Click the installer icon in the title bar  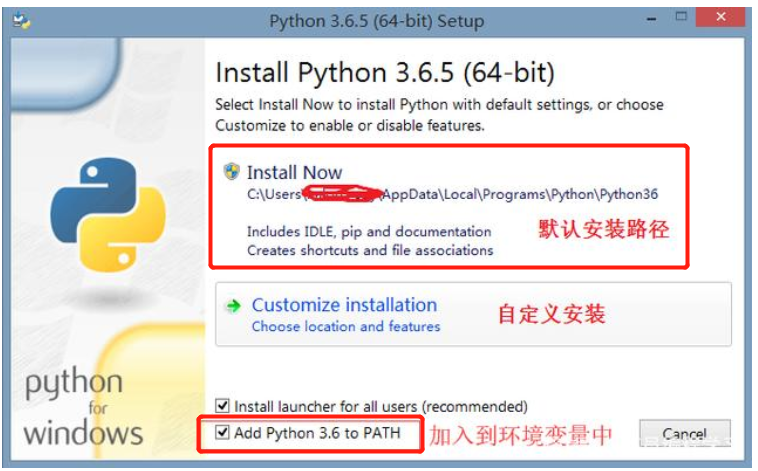(x=21, y=21)
